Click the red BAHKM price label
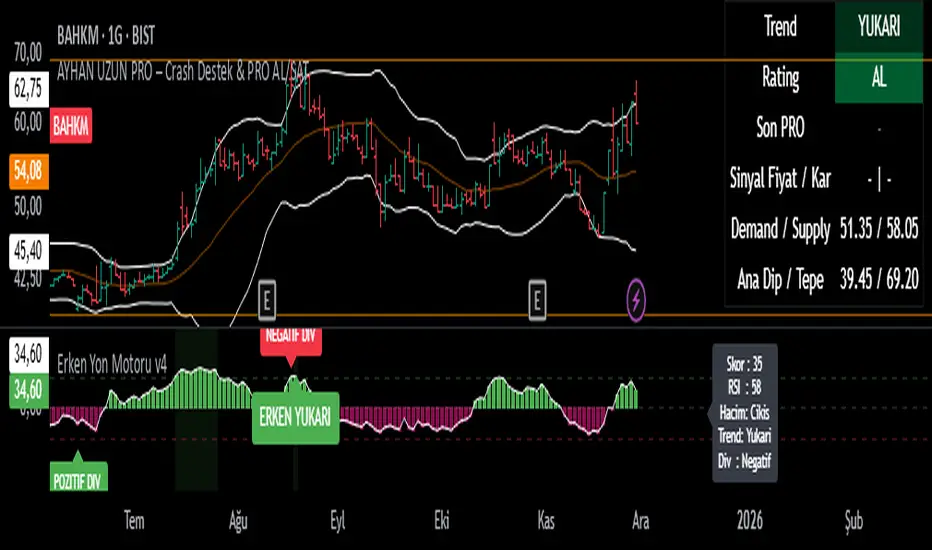This screenshot has height=550, width=932. pos(71,126)
